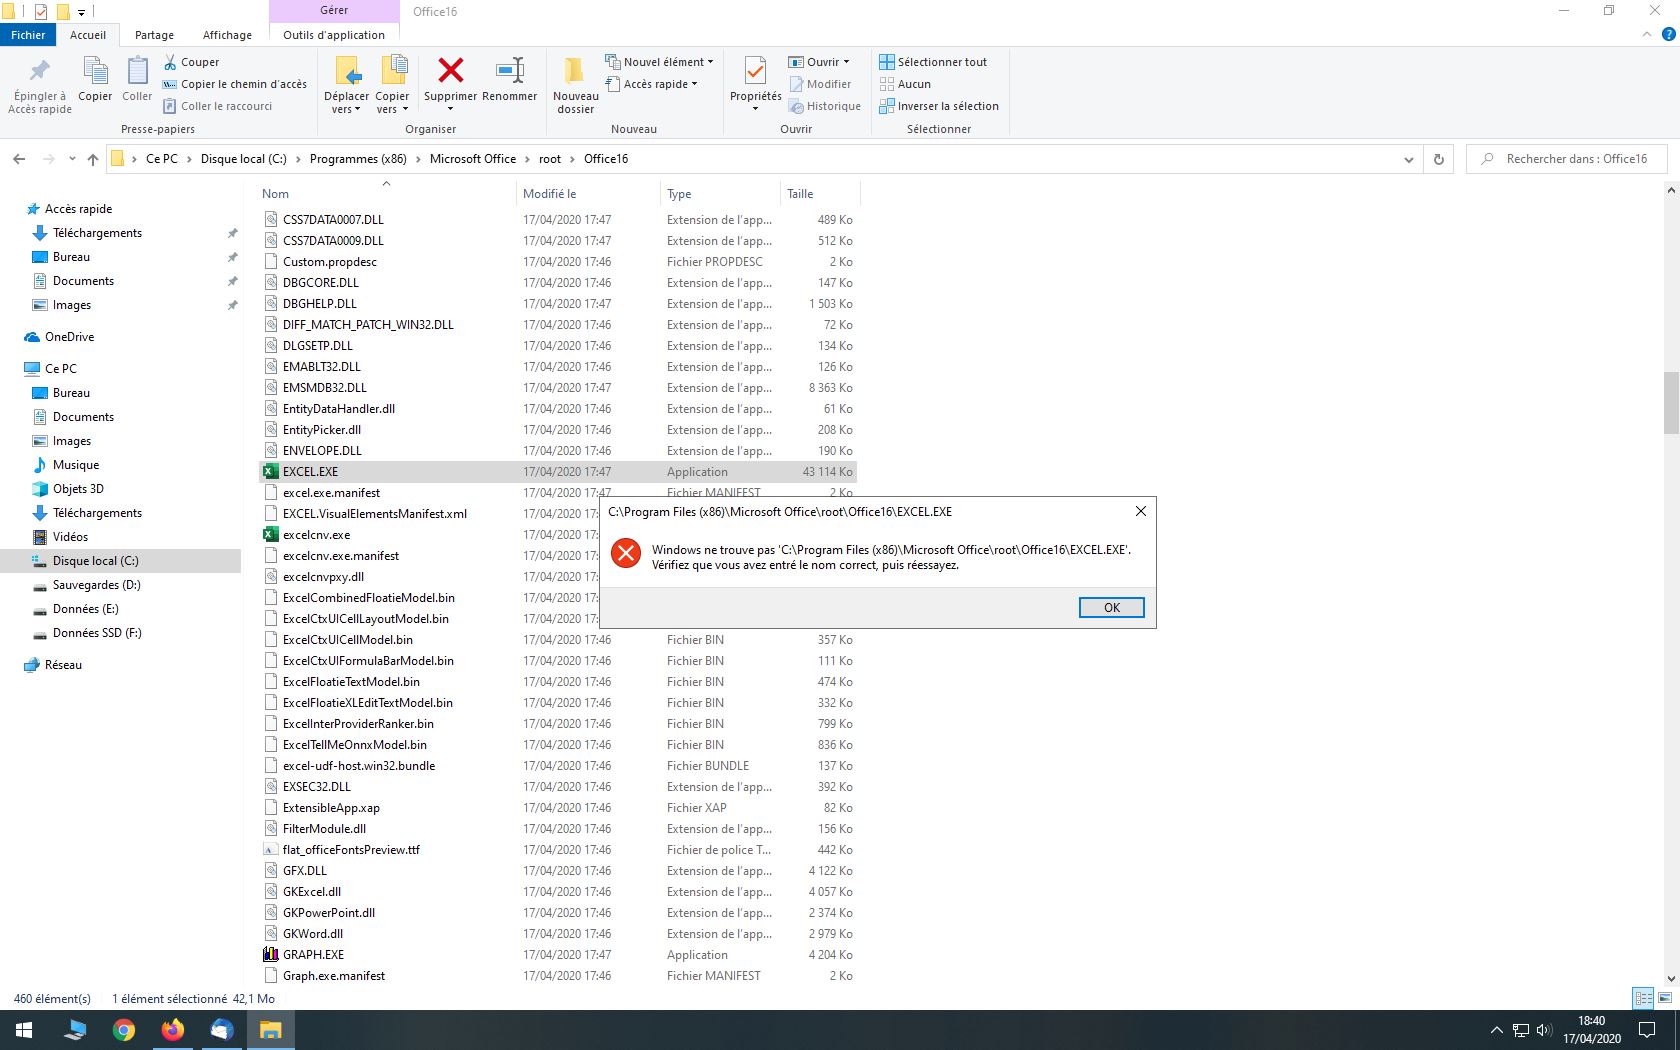Open the Déplacer vers menu
This screenshot has width=1680, height=1050.
click(x=346, y=85)
